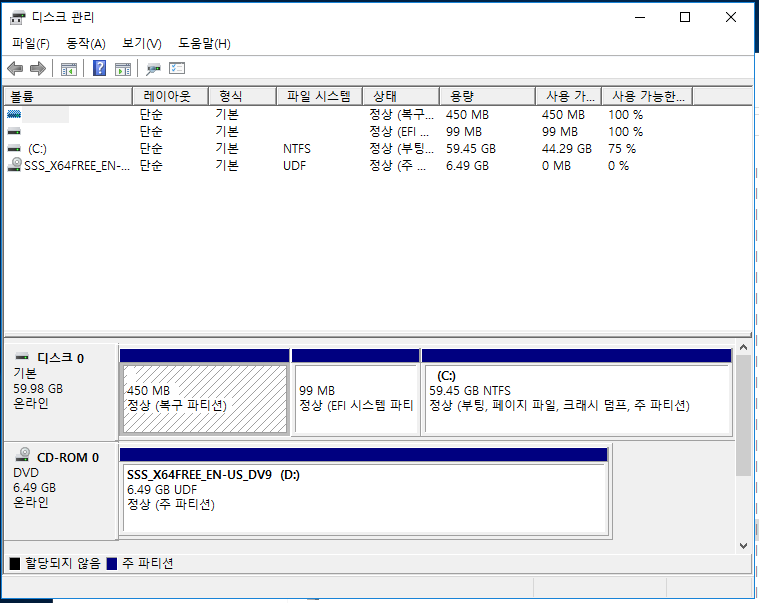Click the Back arrow toolbar icon
The height and width of the screenshot is (603, 759).
(15, 69)
